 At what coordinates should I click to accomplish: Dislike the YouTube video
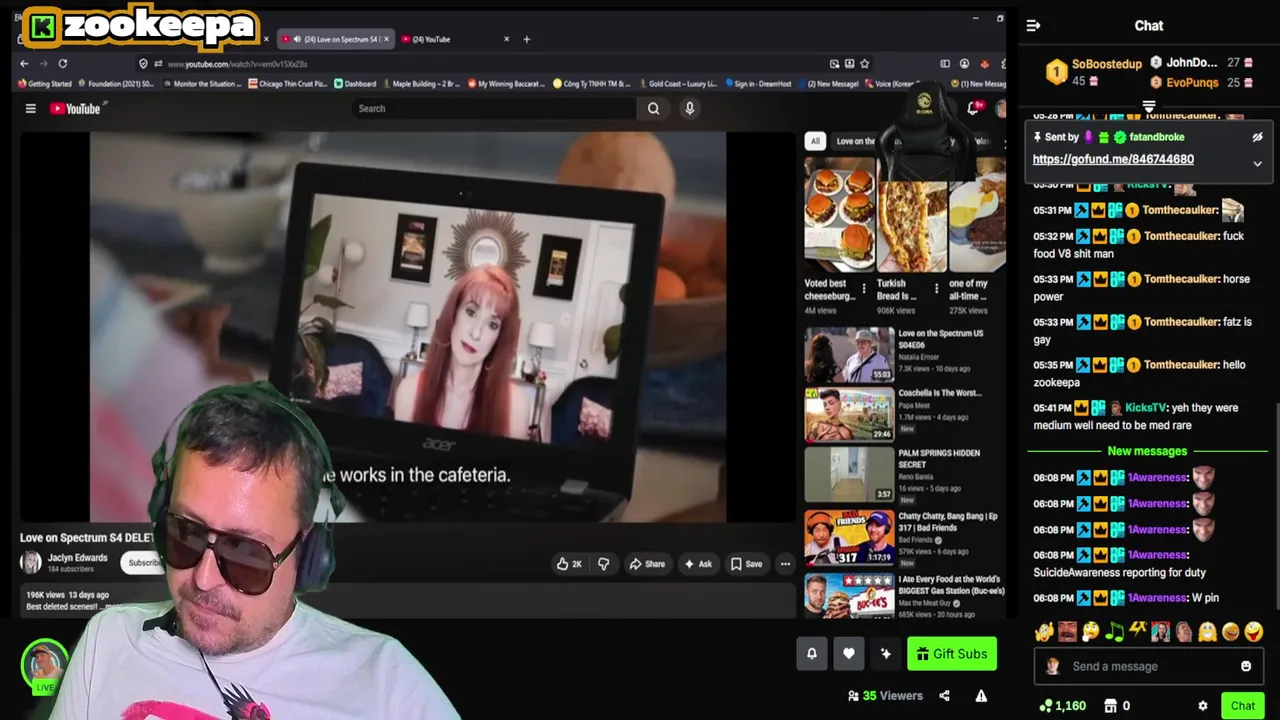(603, 564)
